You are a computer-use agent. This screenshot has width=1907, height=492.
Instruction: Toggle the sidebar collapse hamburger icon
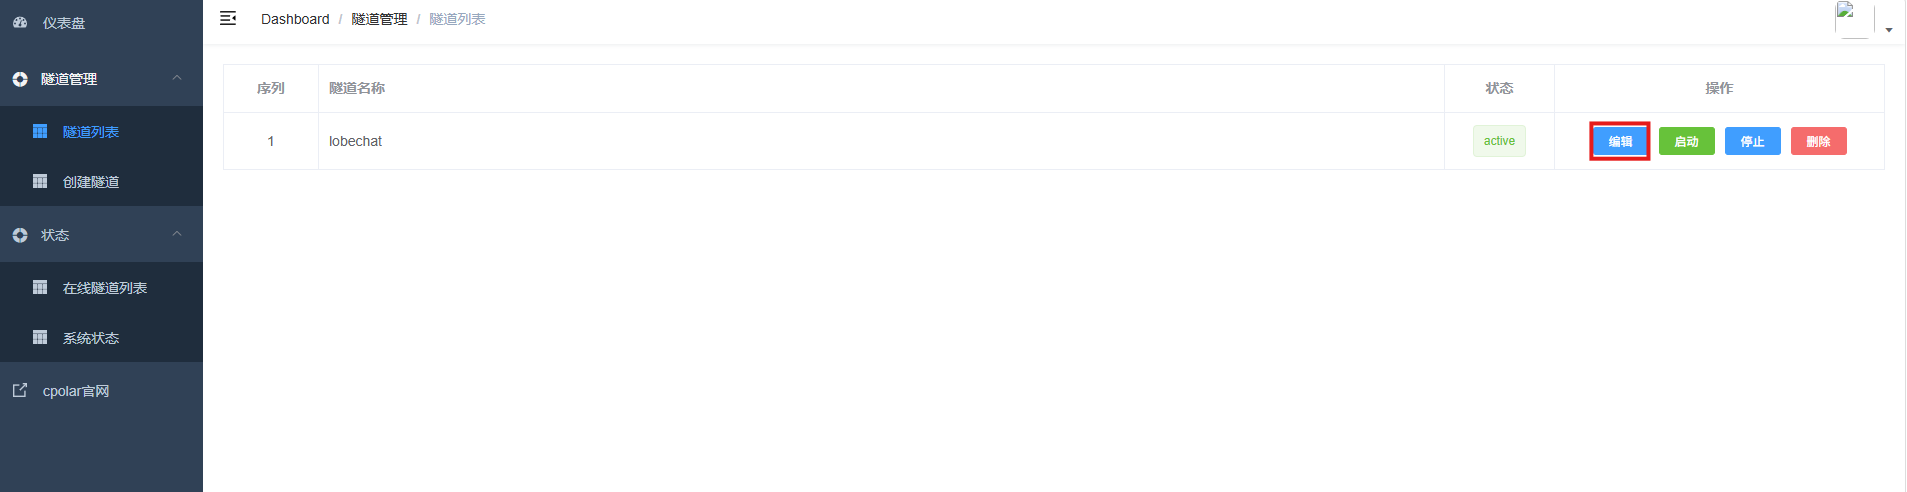[x=228, y=18]
